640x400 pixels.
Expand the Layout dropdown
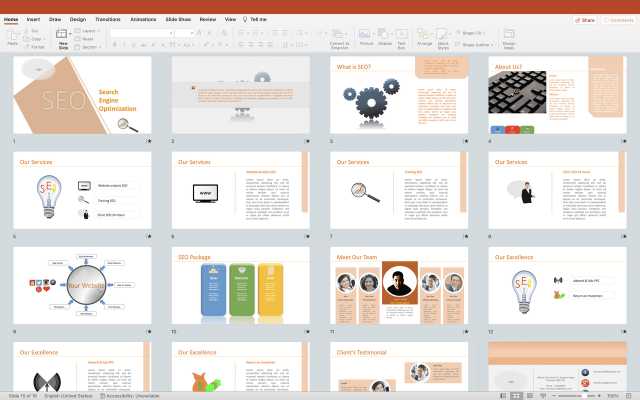pyautogui.click(x=89, y=30)
